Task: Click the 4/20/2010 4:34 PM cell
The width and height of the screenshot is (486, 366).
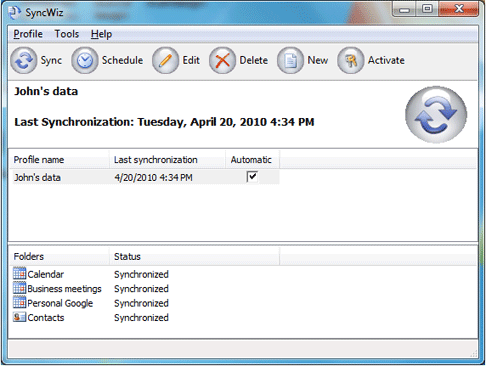Action: pos(153,178)
